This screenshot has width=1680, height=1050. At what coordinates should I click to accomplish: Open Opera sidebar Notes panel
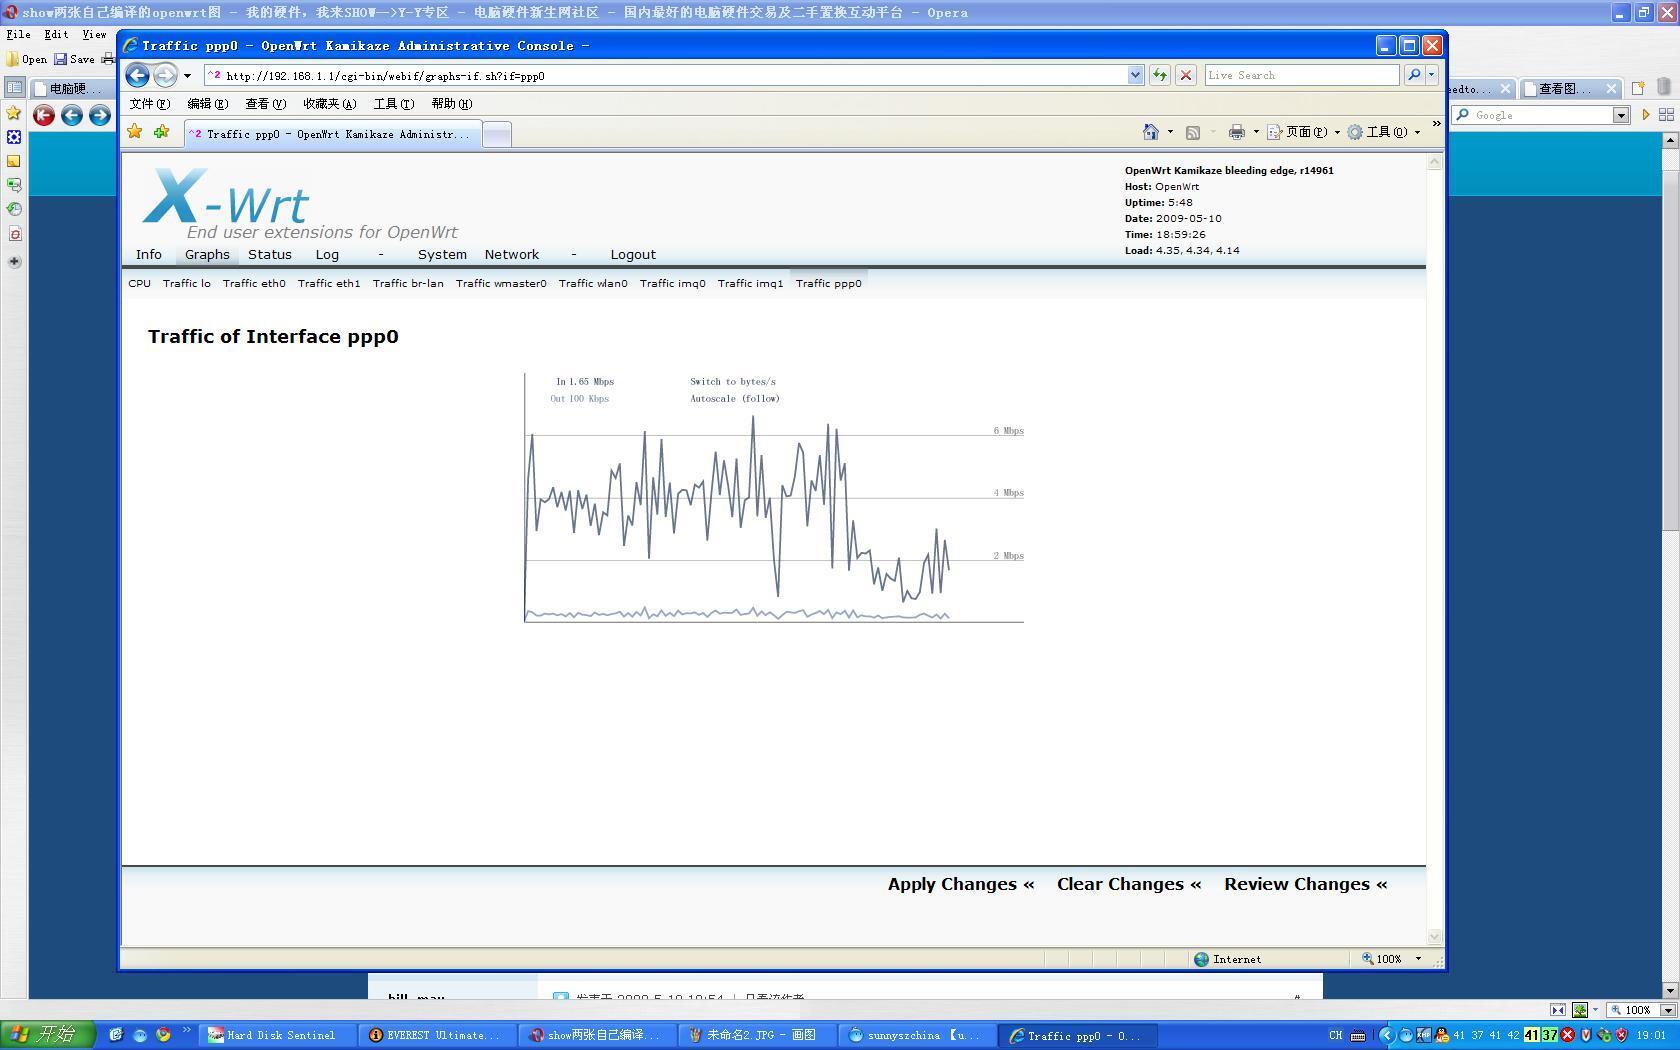pos(14,161)
